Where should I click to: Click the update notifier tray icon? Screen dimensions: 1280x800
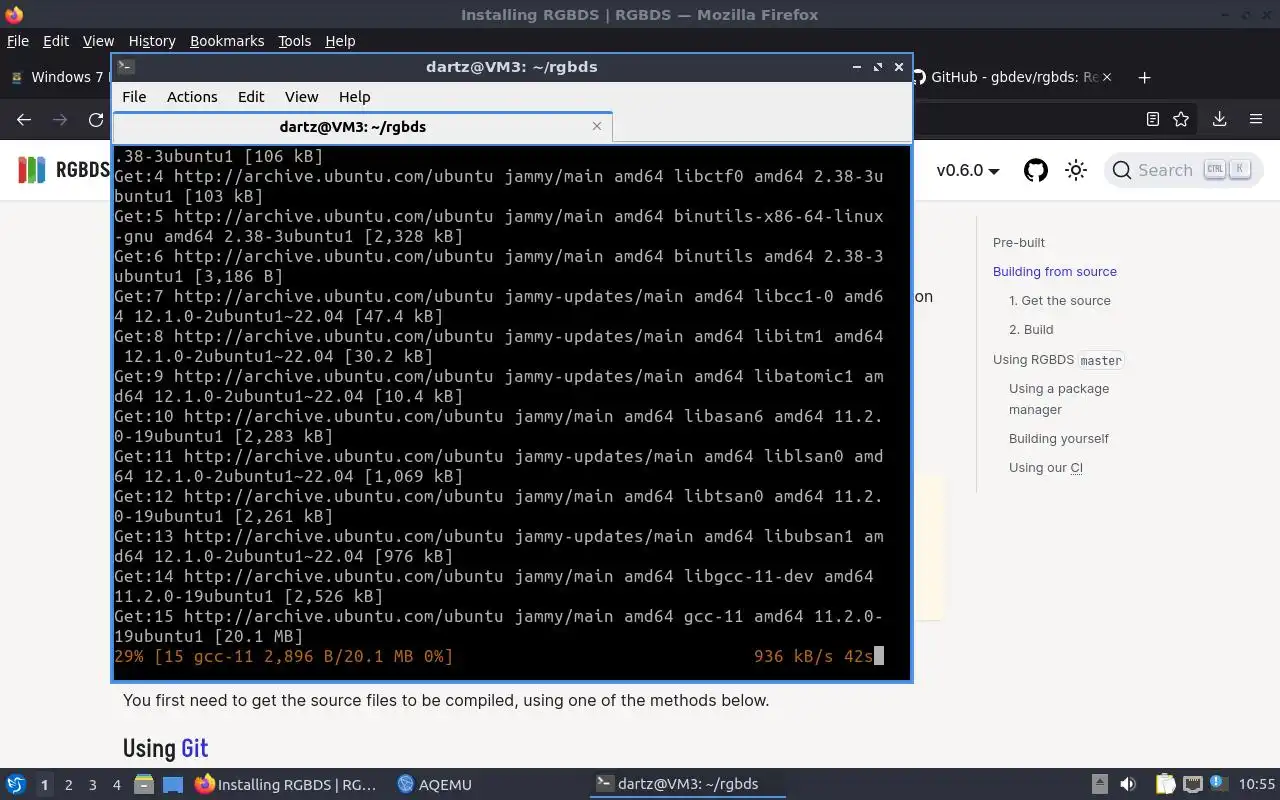point(1219,784)
